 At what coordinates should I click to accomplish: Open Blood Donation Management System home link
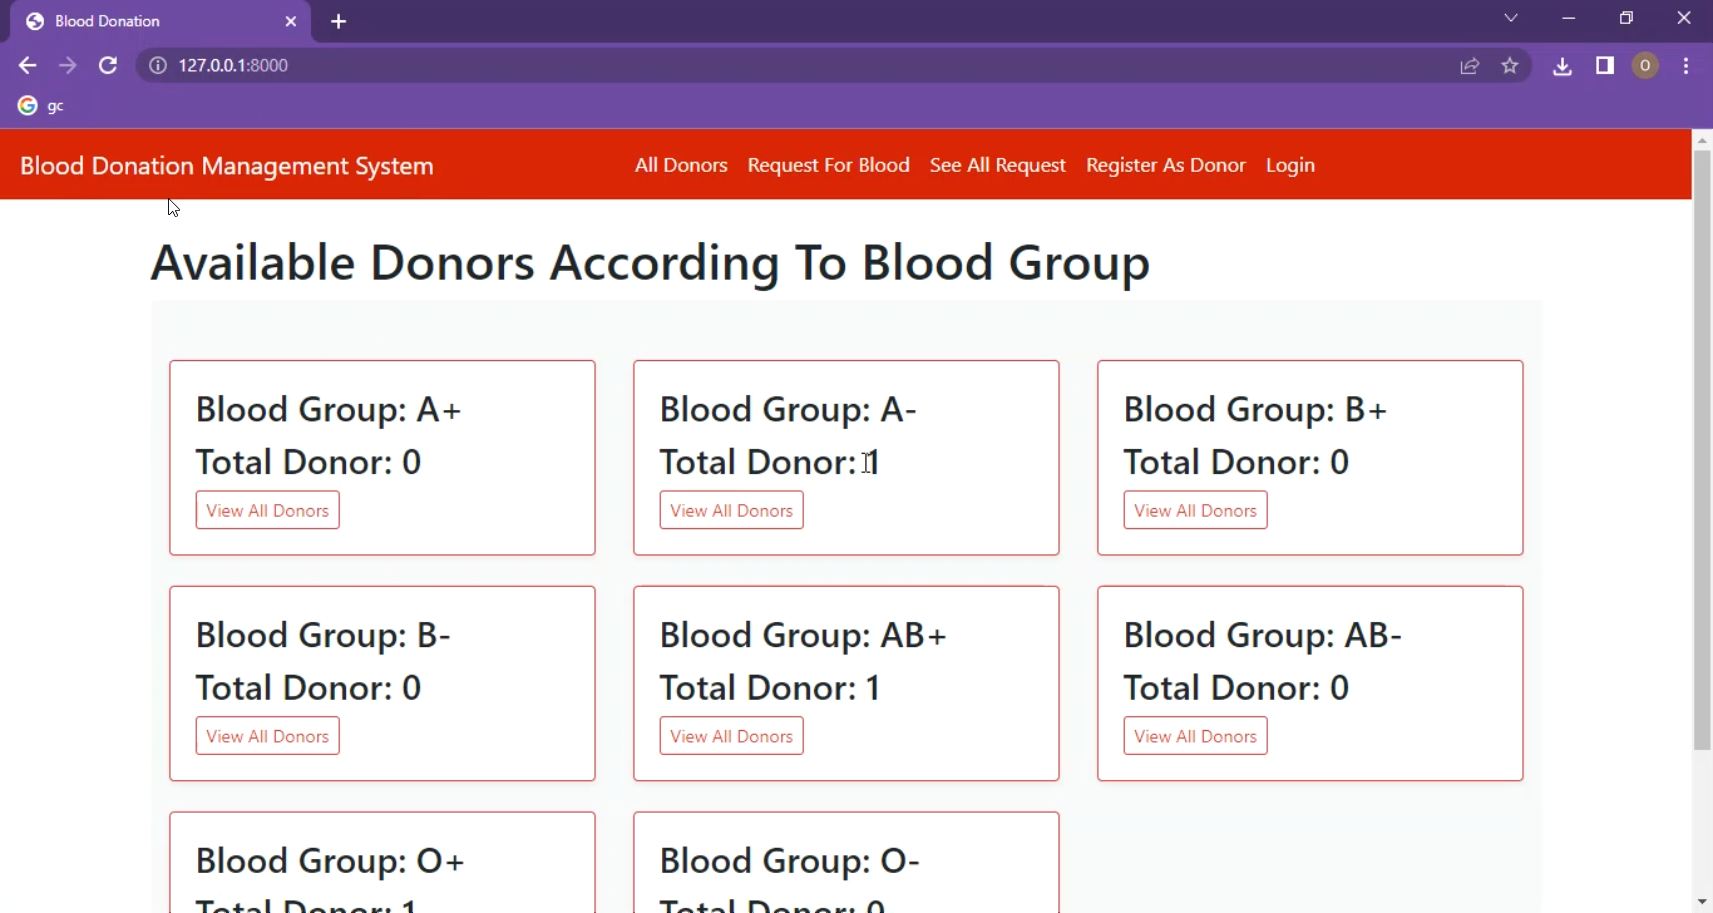click(227, 166)
